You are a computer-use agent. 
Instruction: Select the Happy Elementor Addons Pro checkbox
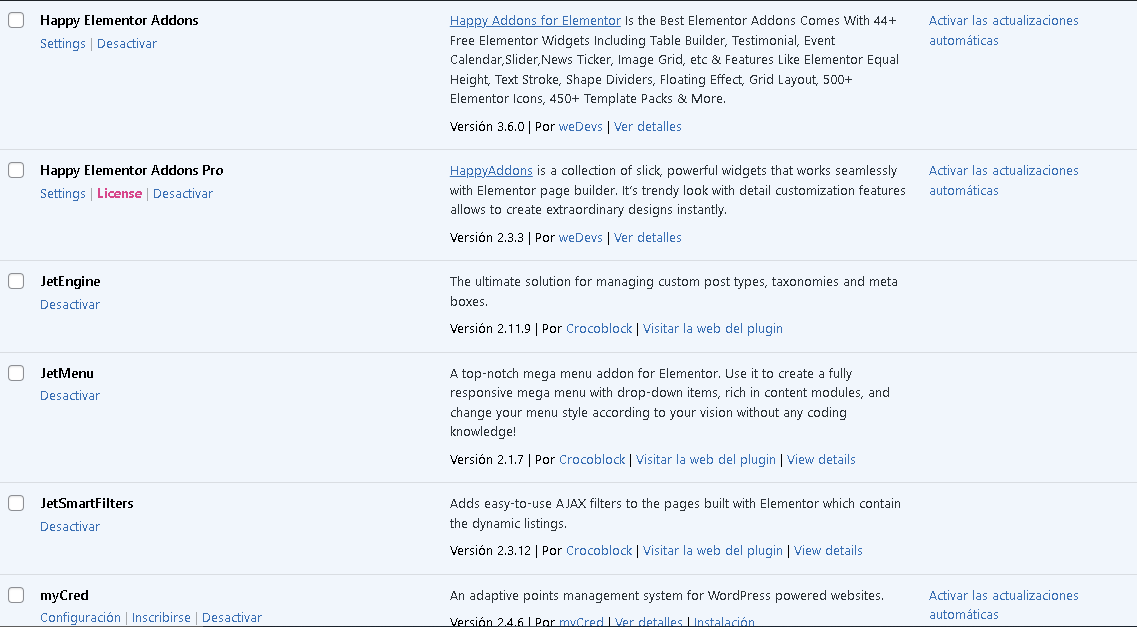pos(16,170)
